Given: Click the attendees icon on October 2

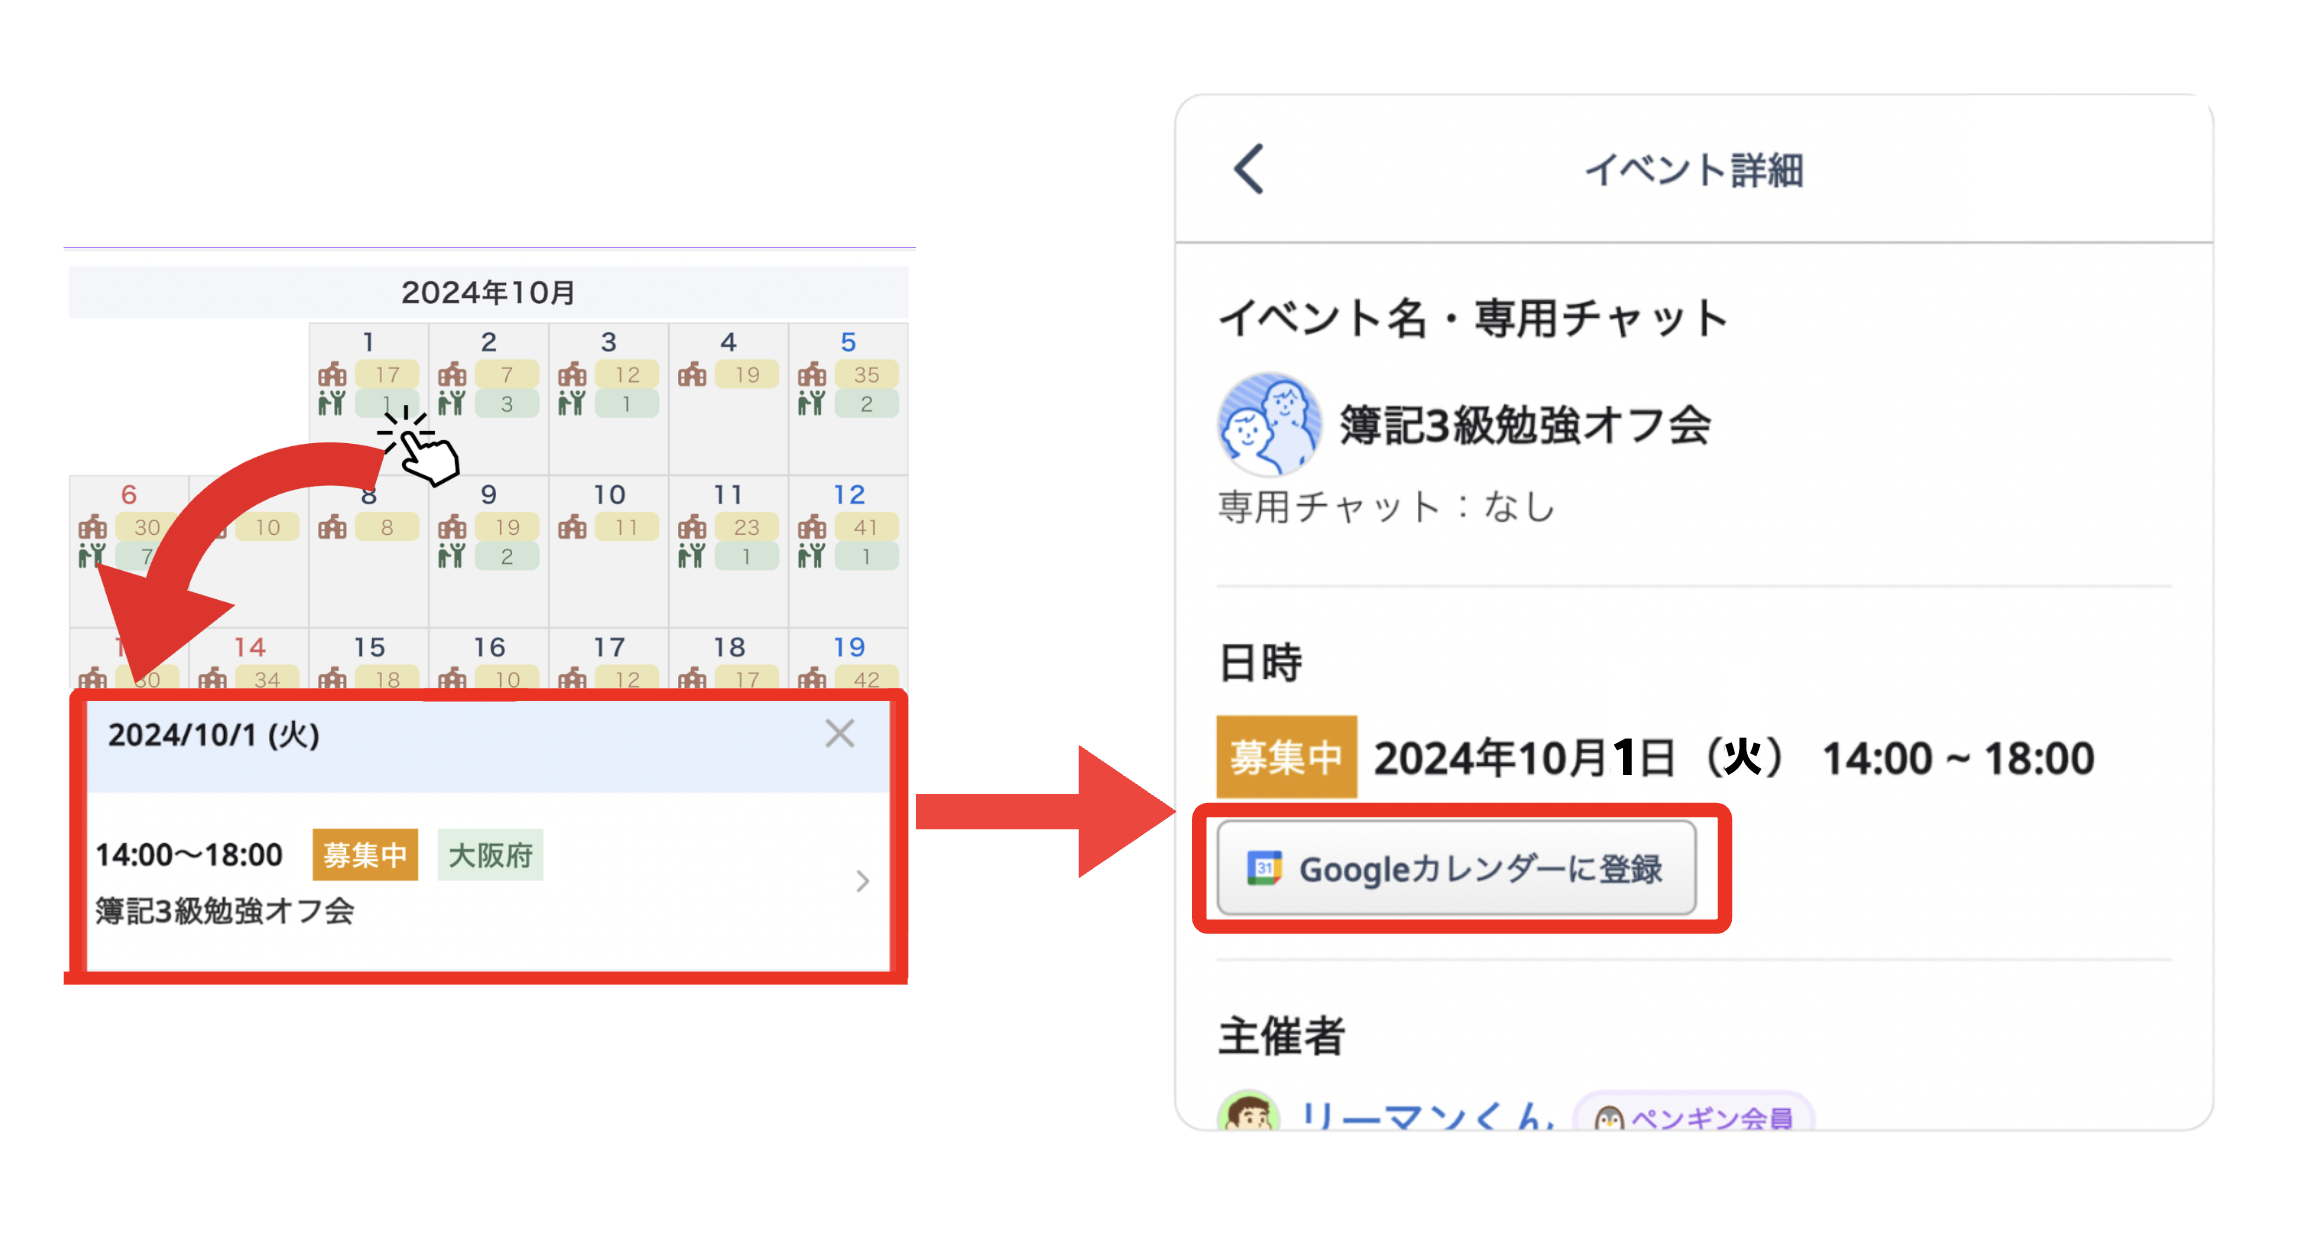Looking at the screenshot, I should [x=453, y=404].
